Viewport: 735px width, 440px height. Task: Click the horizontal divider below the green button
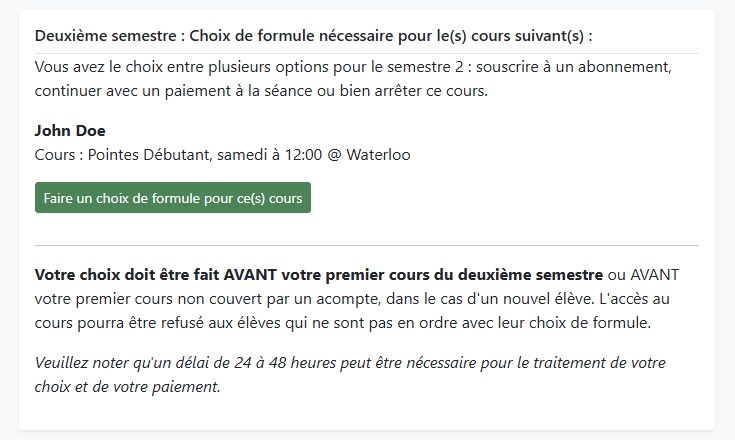(x=367, y=245)
